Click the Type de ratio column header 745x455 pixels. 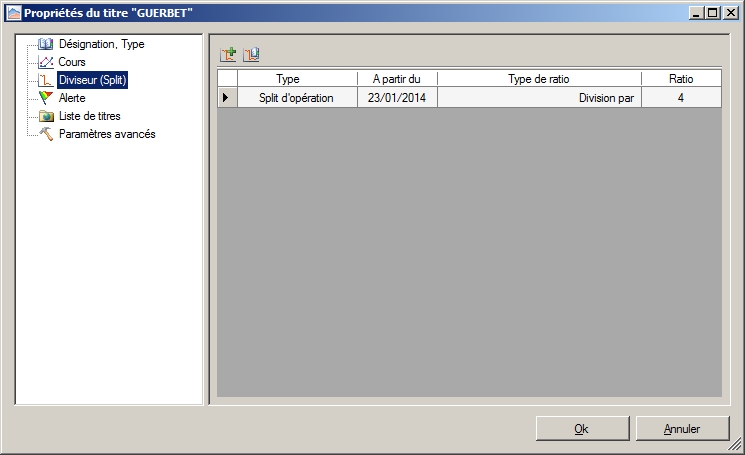(x=539, y=78)
